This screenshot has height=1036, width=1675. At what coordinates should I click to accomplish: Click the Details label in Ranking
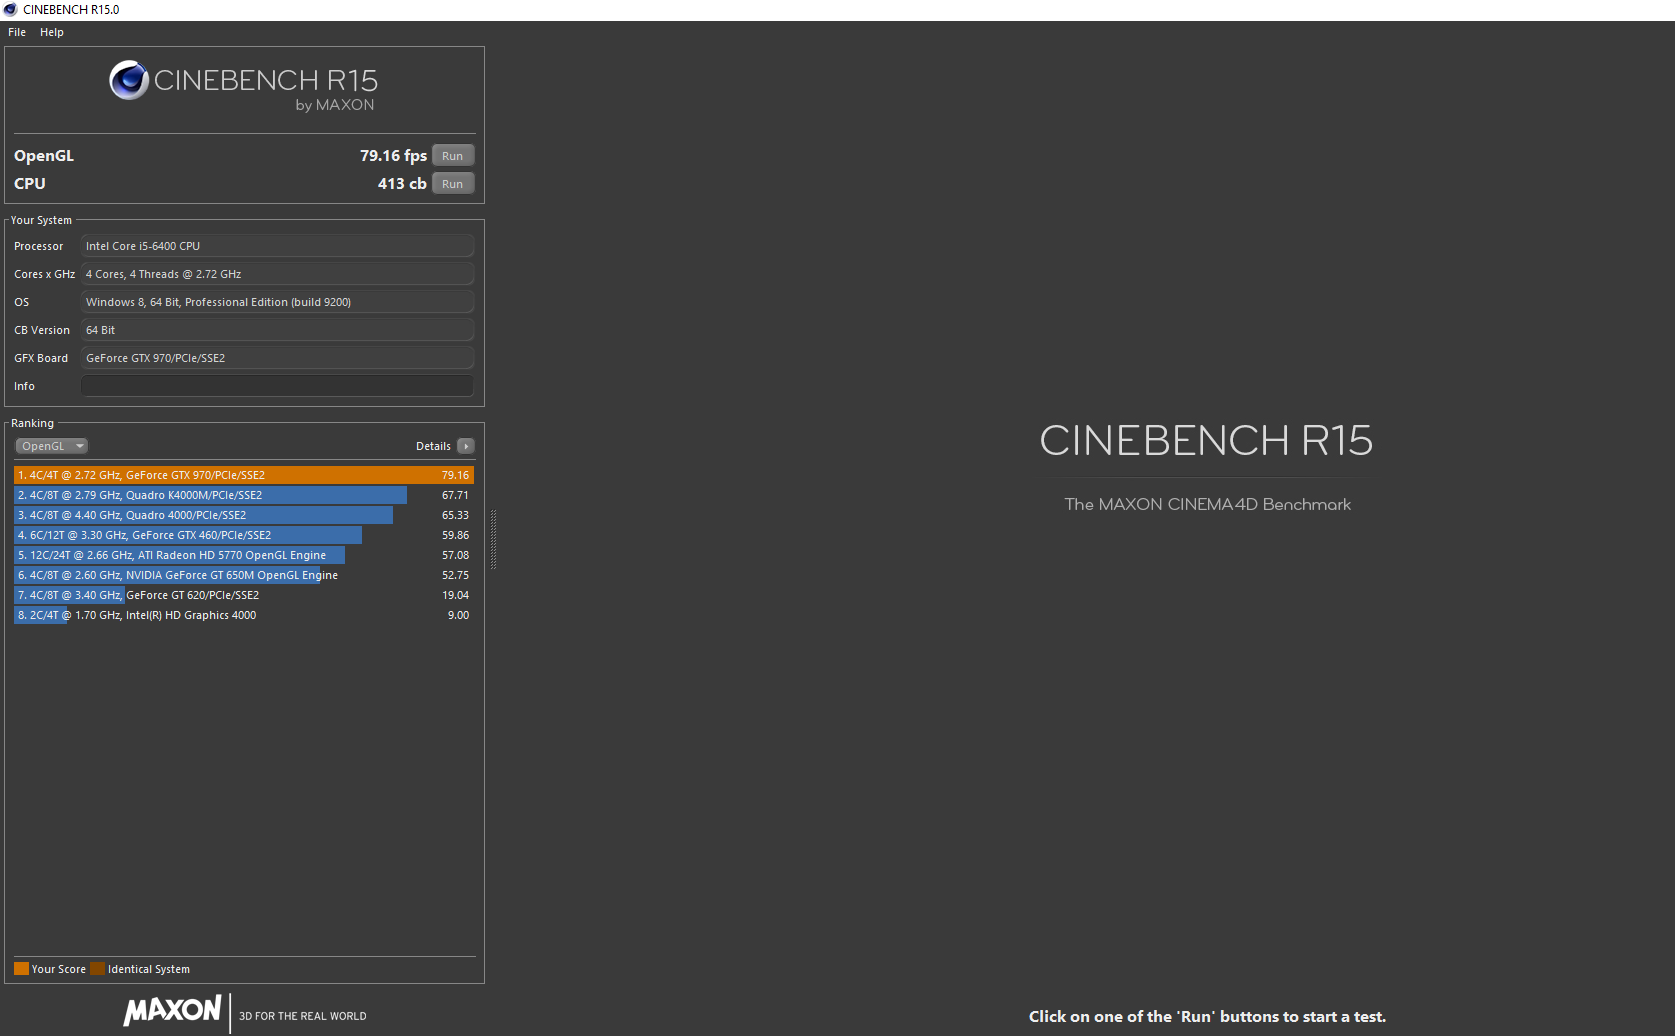click(x=433, y=446)
